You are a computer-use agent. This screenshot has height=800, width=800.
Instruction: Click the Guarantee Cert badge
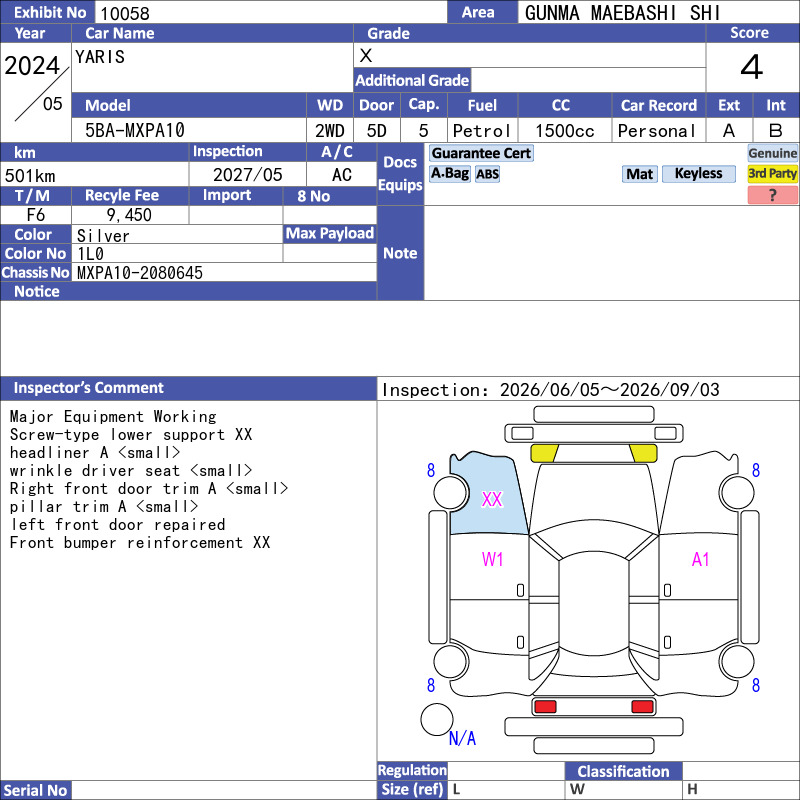click(x=481, y=153)
